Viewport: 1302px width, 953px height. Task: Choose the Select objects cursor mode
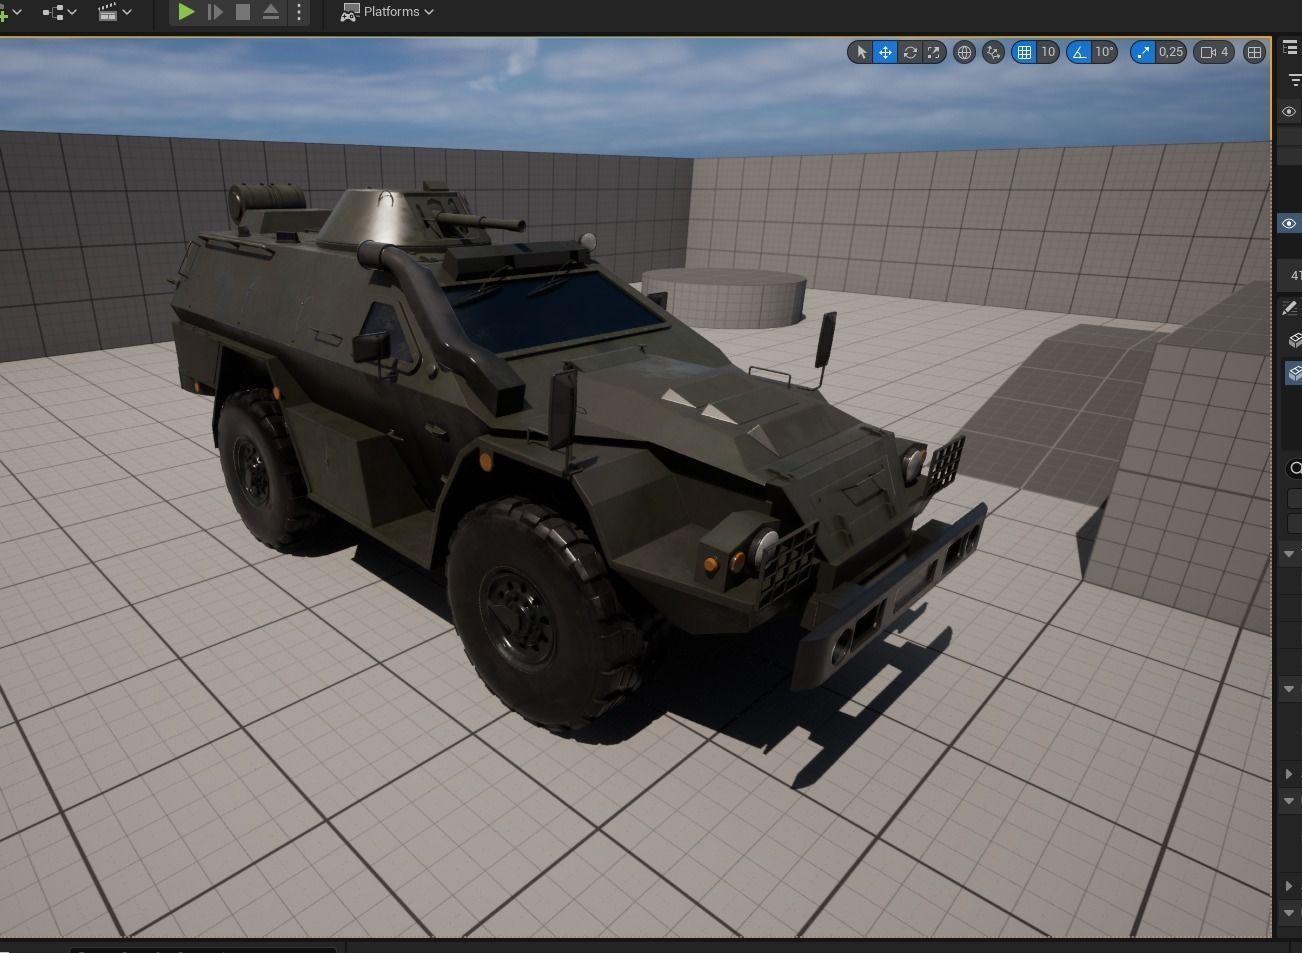(861, 52)
